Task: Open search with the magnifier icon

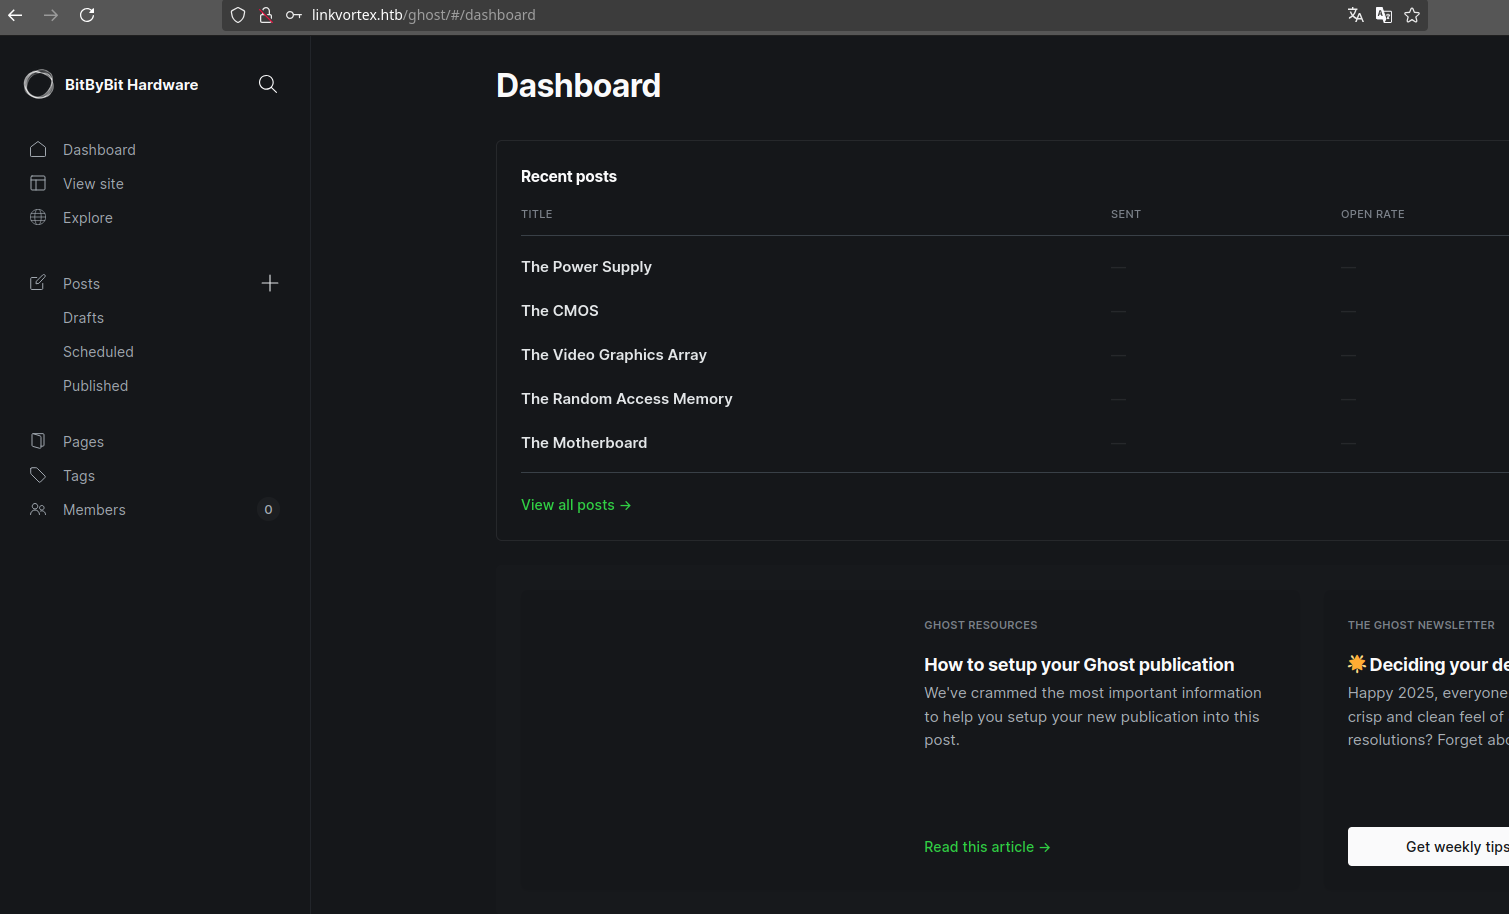Action: click(x=268, y=84)
